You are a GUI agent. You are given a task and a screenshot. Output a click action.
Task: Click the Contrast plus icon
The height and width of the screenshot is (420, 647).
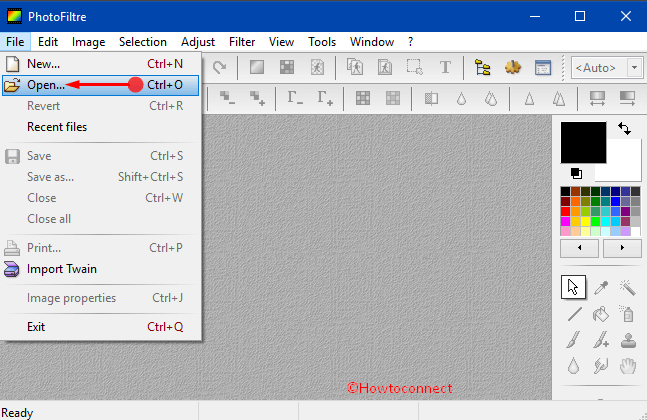[257, 98]
